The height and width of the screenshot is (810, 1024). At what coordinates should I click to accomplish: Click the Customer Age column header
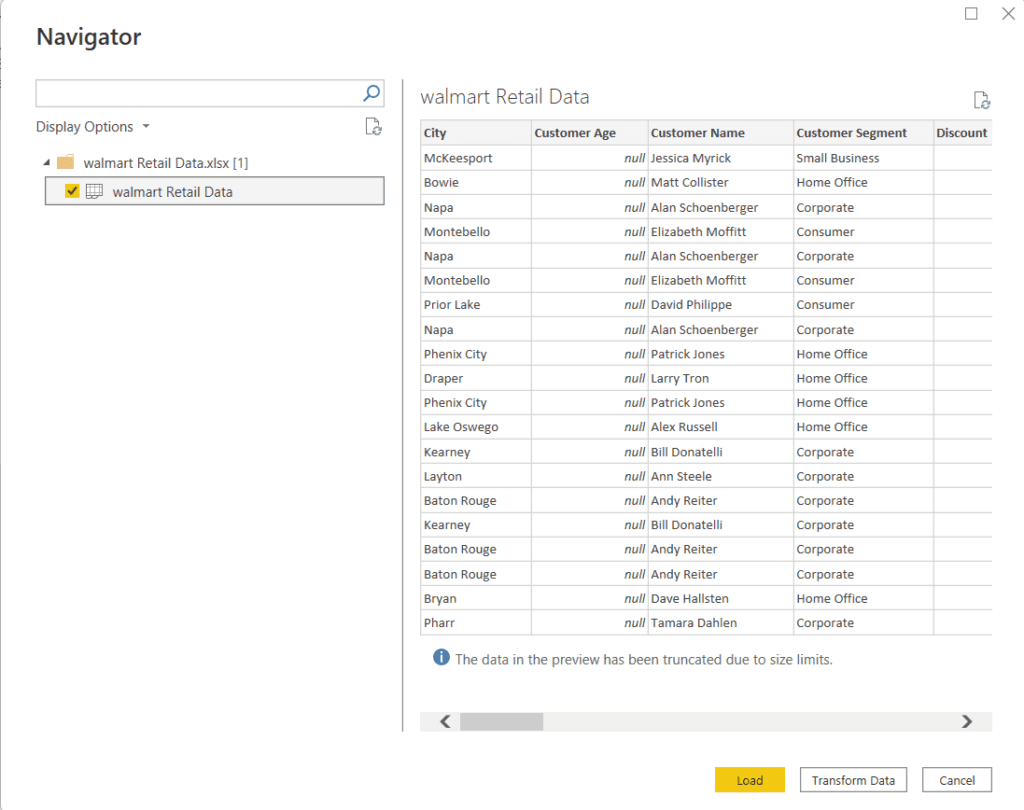click(x=590, y=133)
